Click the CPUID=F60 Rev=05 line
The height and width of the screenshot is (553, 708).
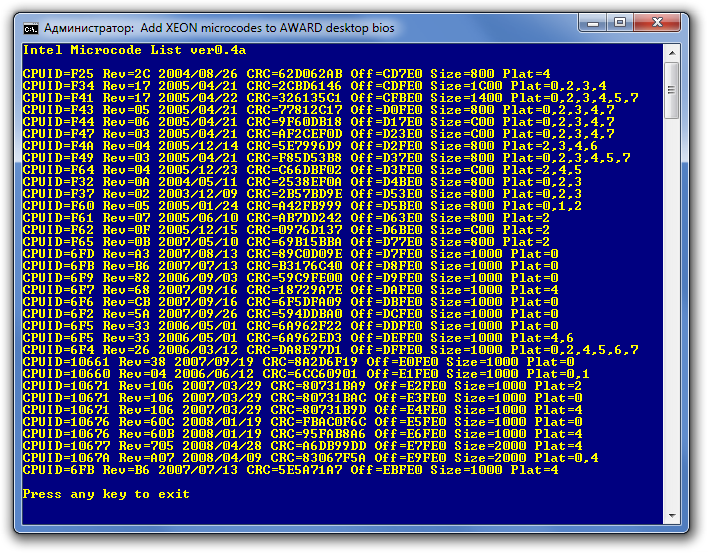click(302, 206)
